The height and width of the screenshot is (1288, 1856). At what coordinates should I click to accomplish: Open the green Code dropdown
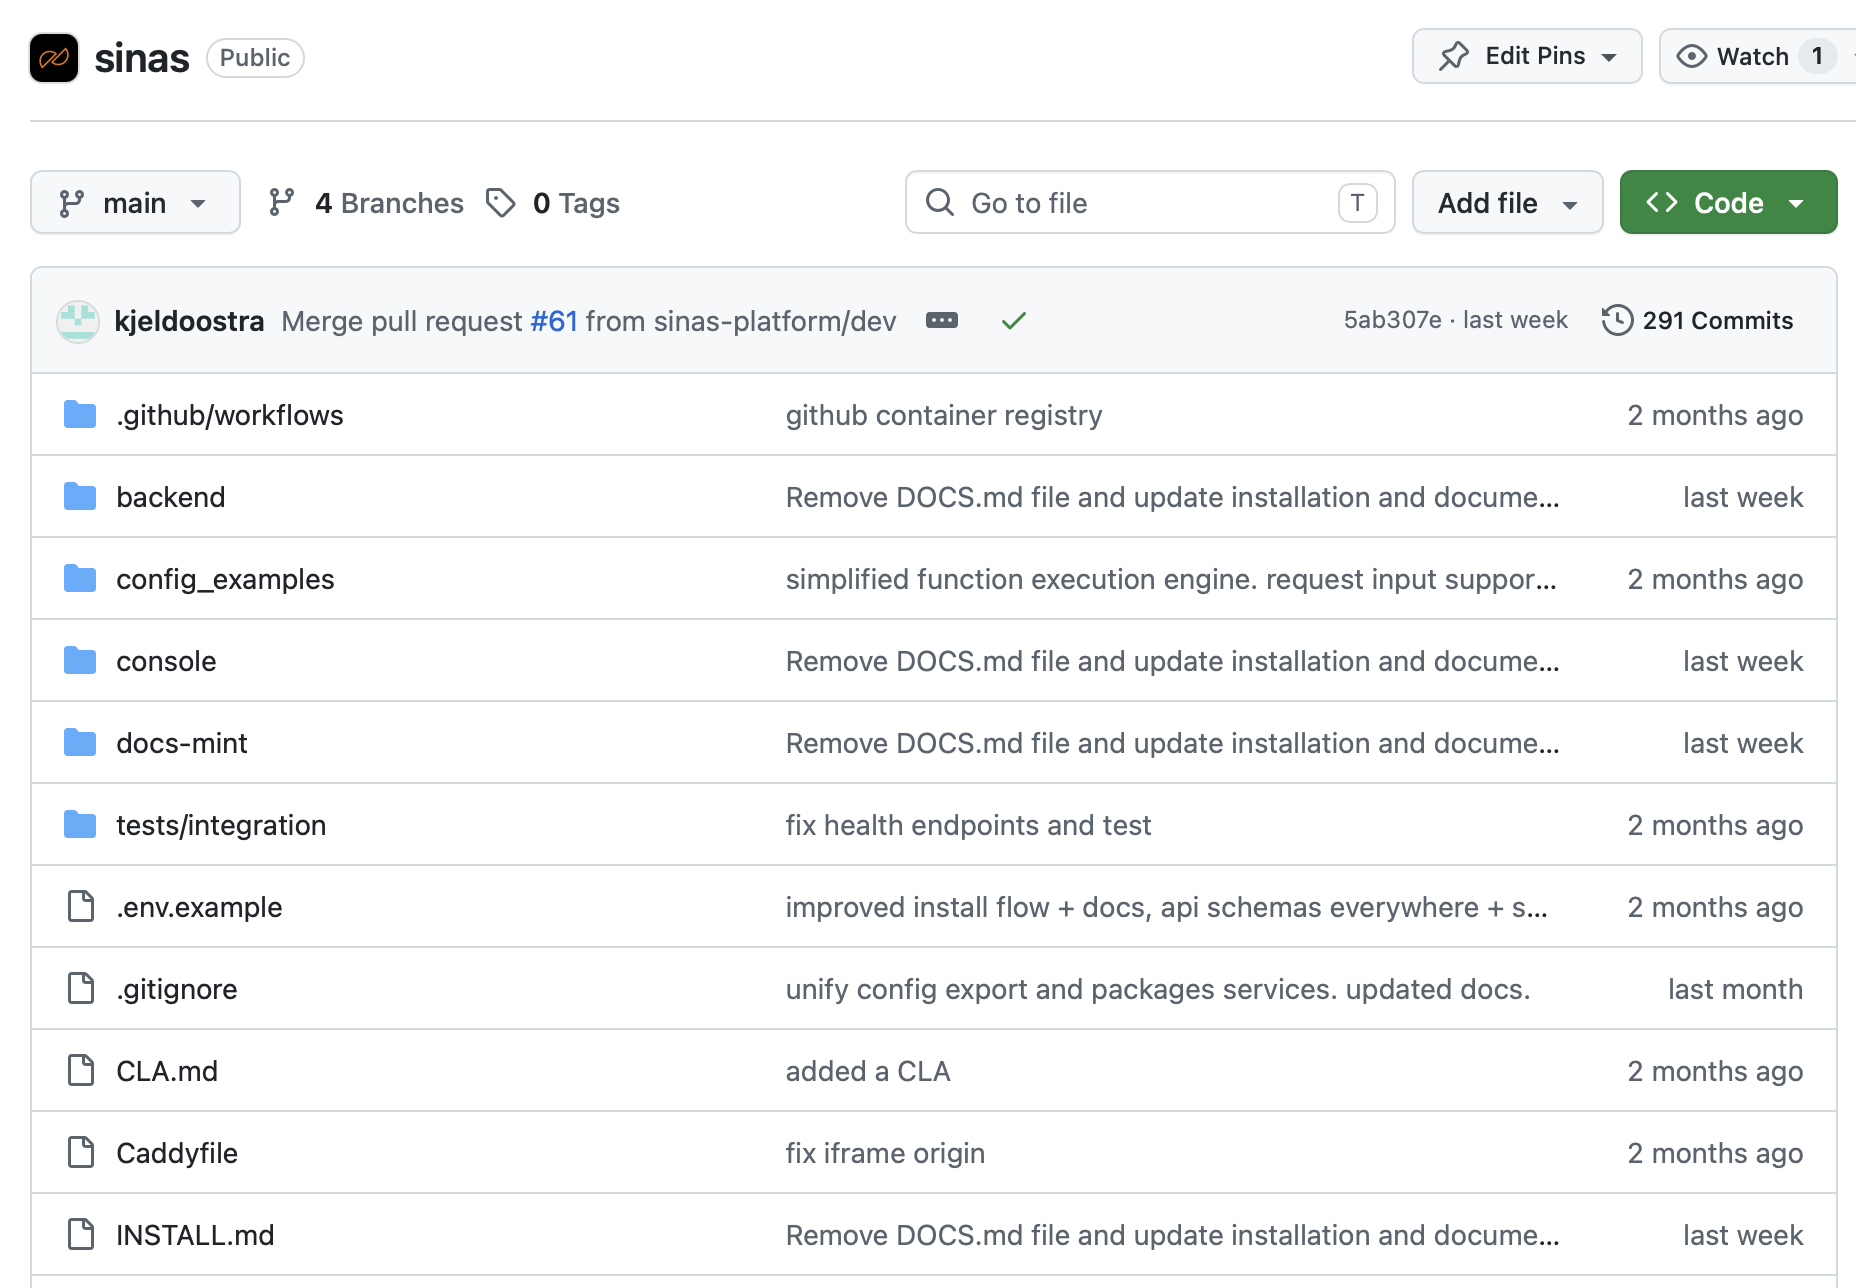pos(1728,202)
